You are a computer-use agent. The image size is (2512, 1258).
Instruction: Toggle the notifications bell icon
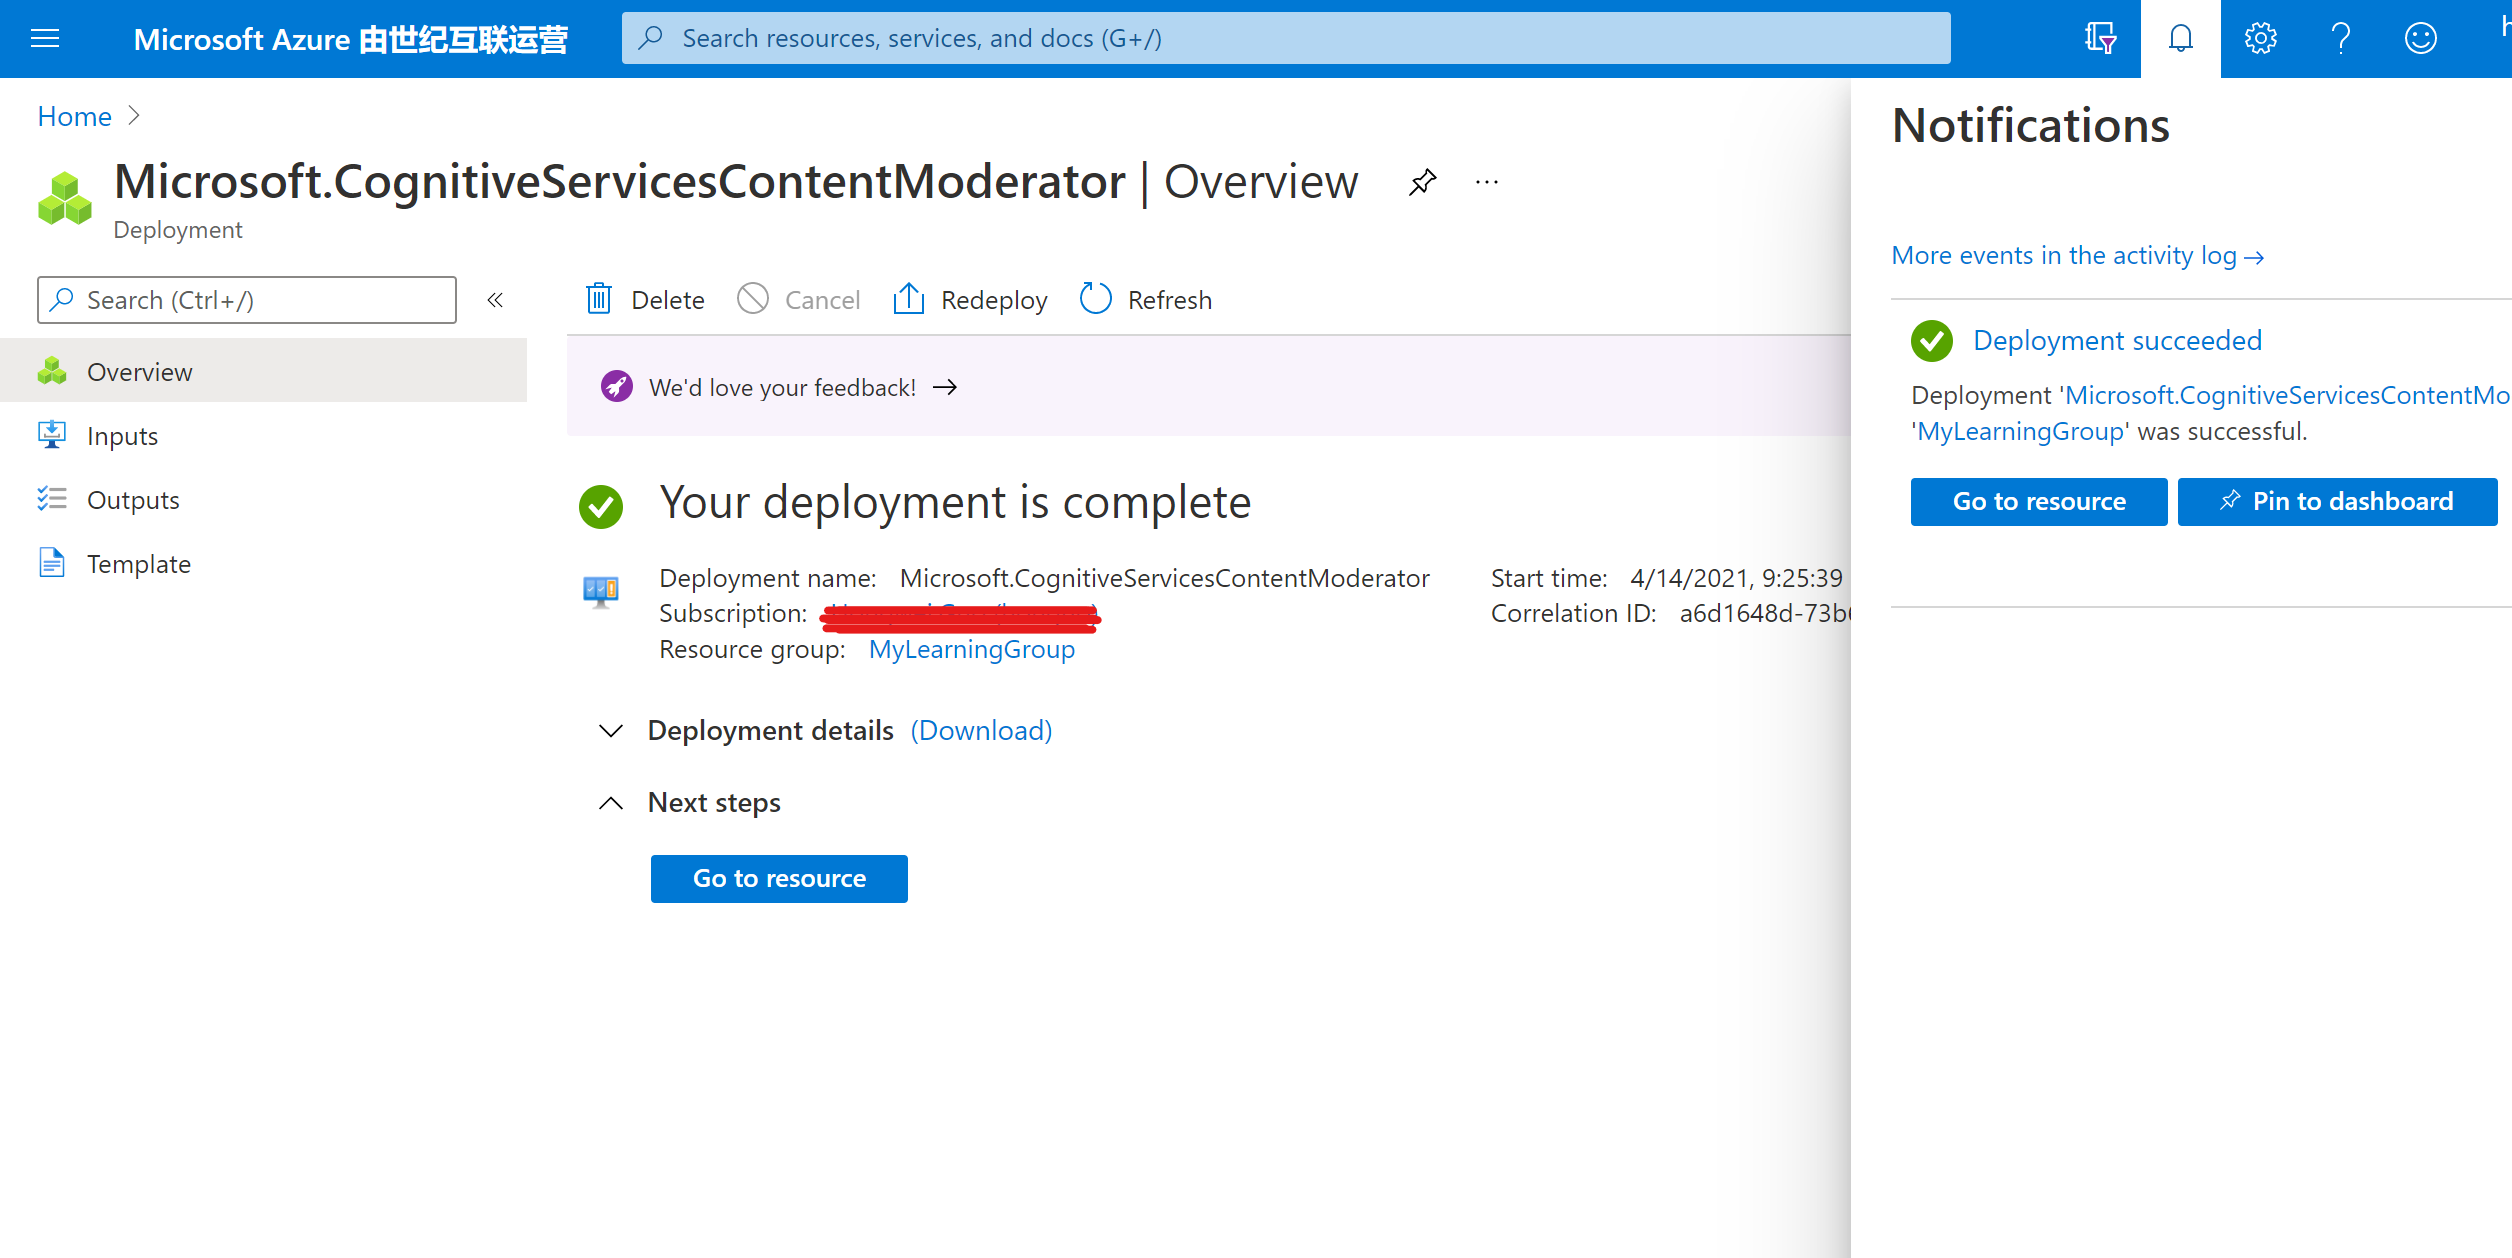(x=2181, y=38)
